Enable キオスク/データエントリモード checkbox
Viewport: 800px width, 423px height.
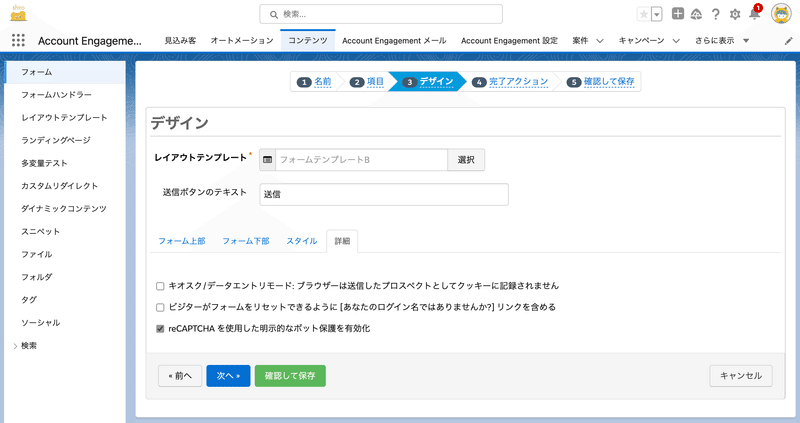point(160,286)
